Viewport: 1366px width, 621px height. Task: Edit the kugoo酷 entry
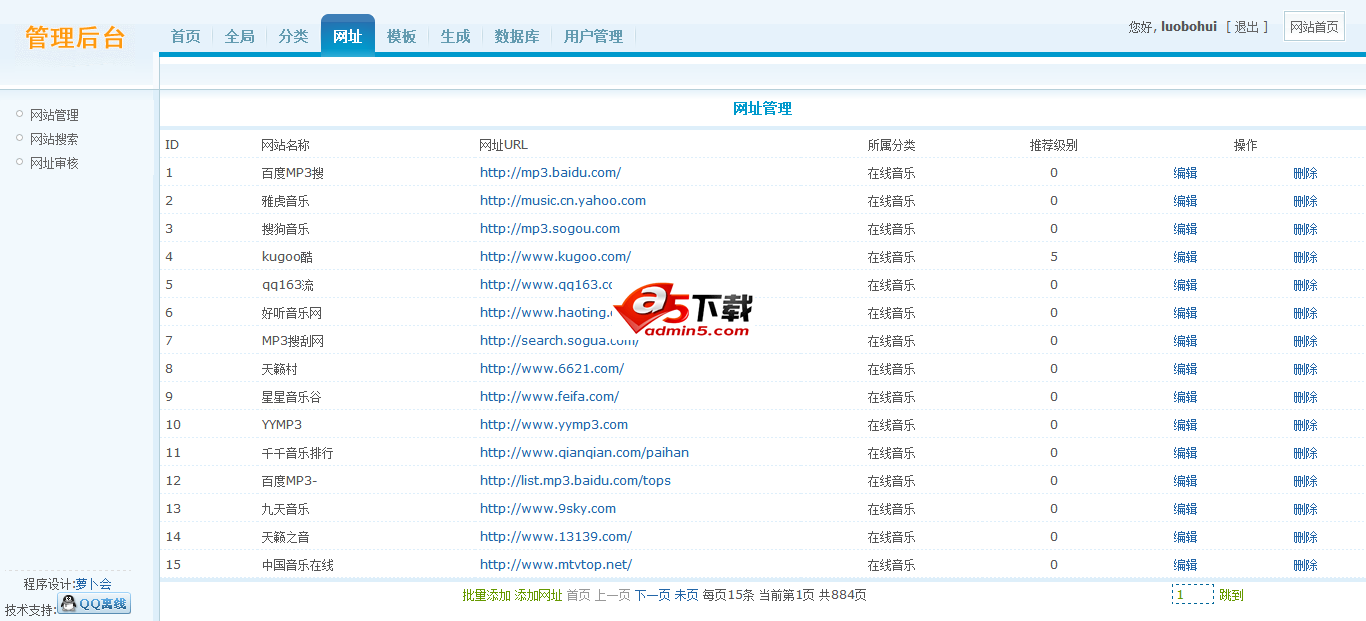[x=1185, y=257]
